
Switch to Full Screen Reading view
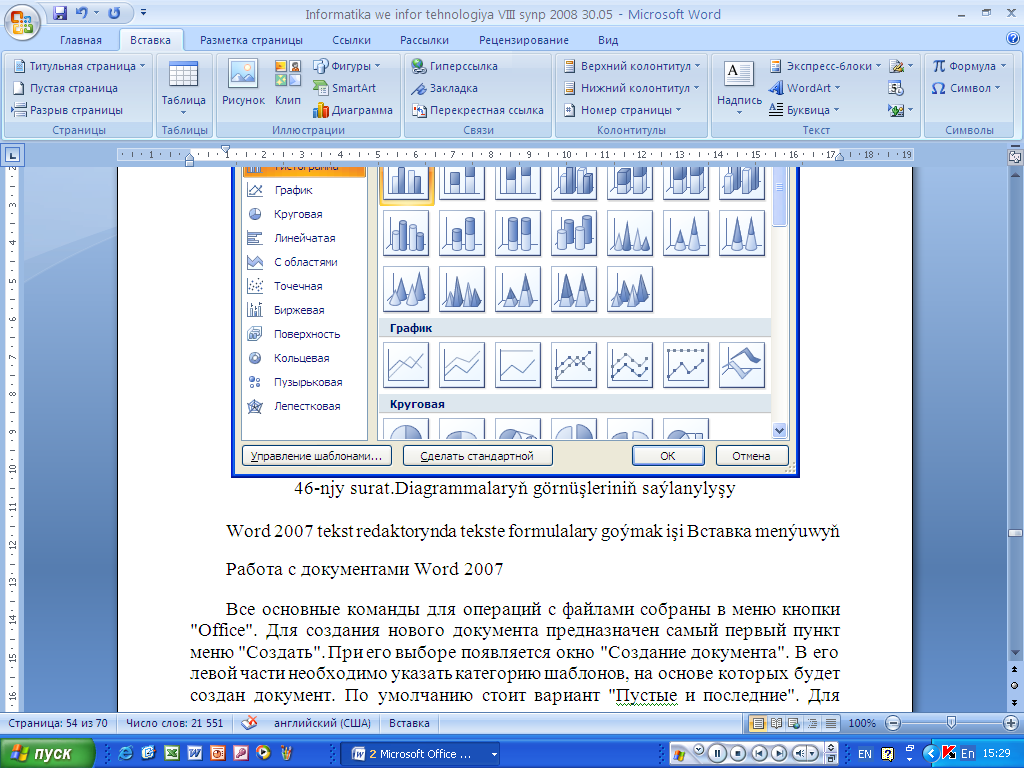[776, 723]
